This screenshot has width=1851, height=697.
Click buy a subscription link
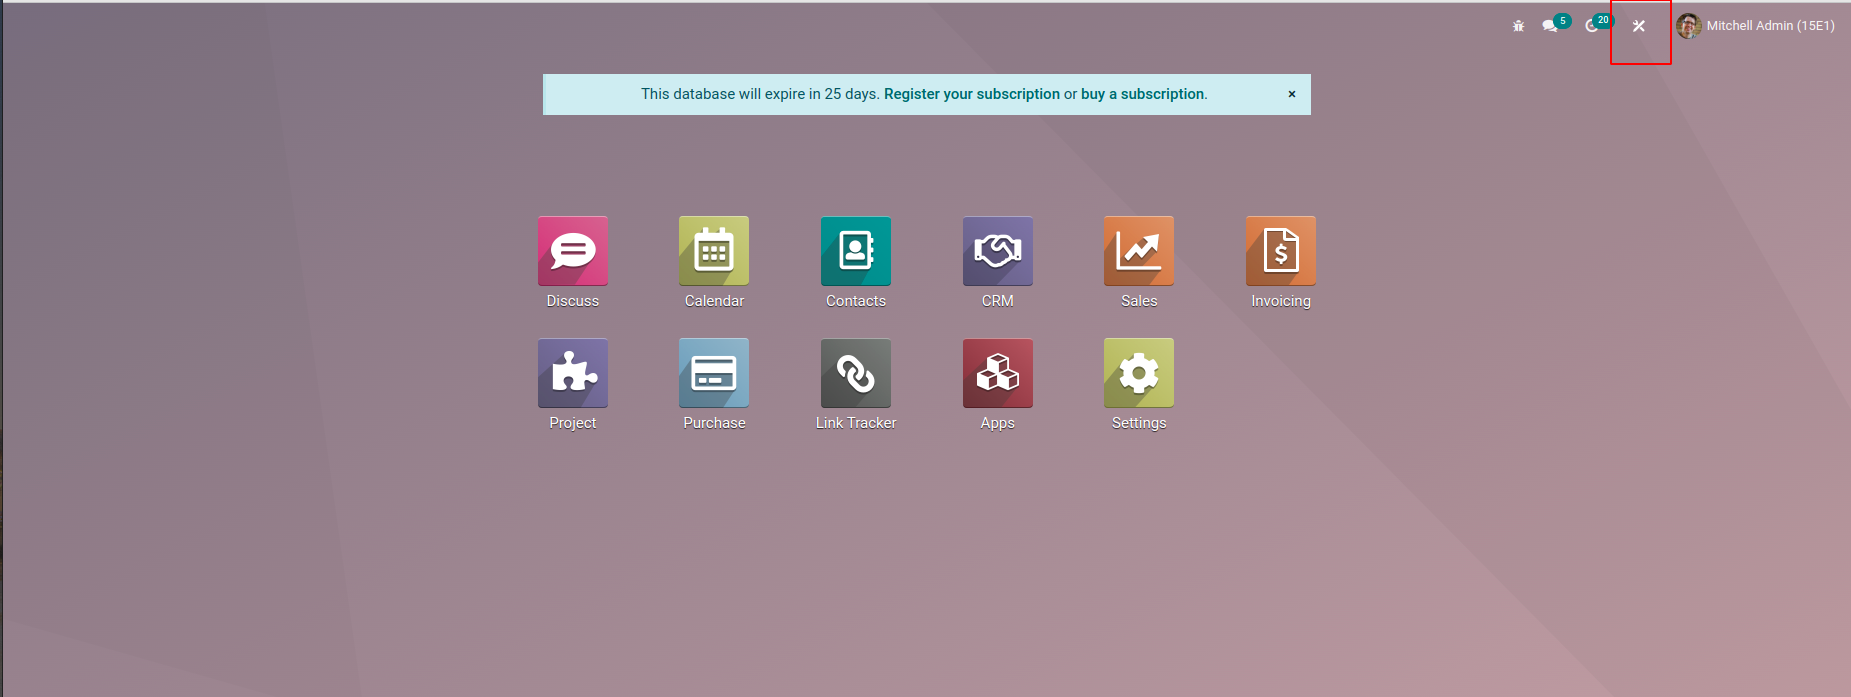click(1142, 94)
